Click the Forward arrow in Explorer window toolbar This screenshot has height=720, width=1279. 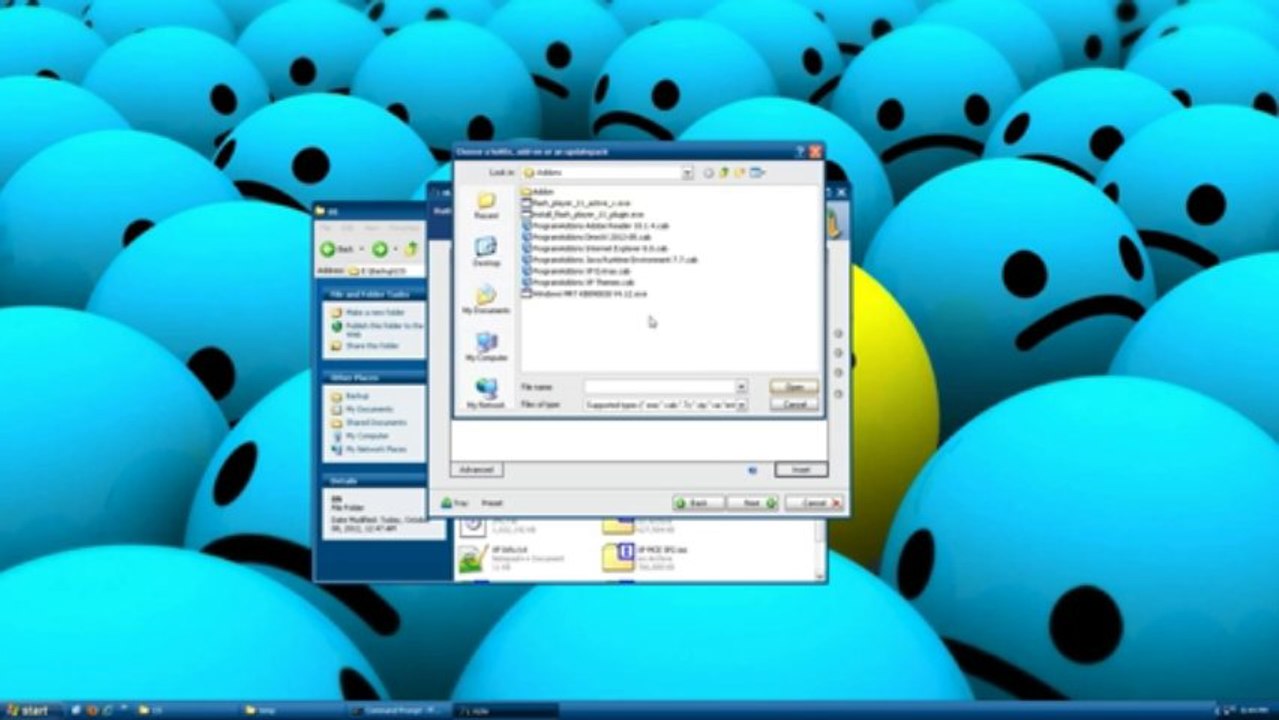click(x=379, y=248)
